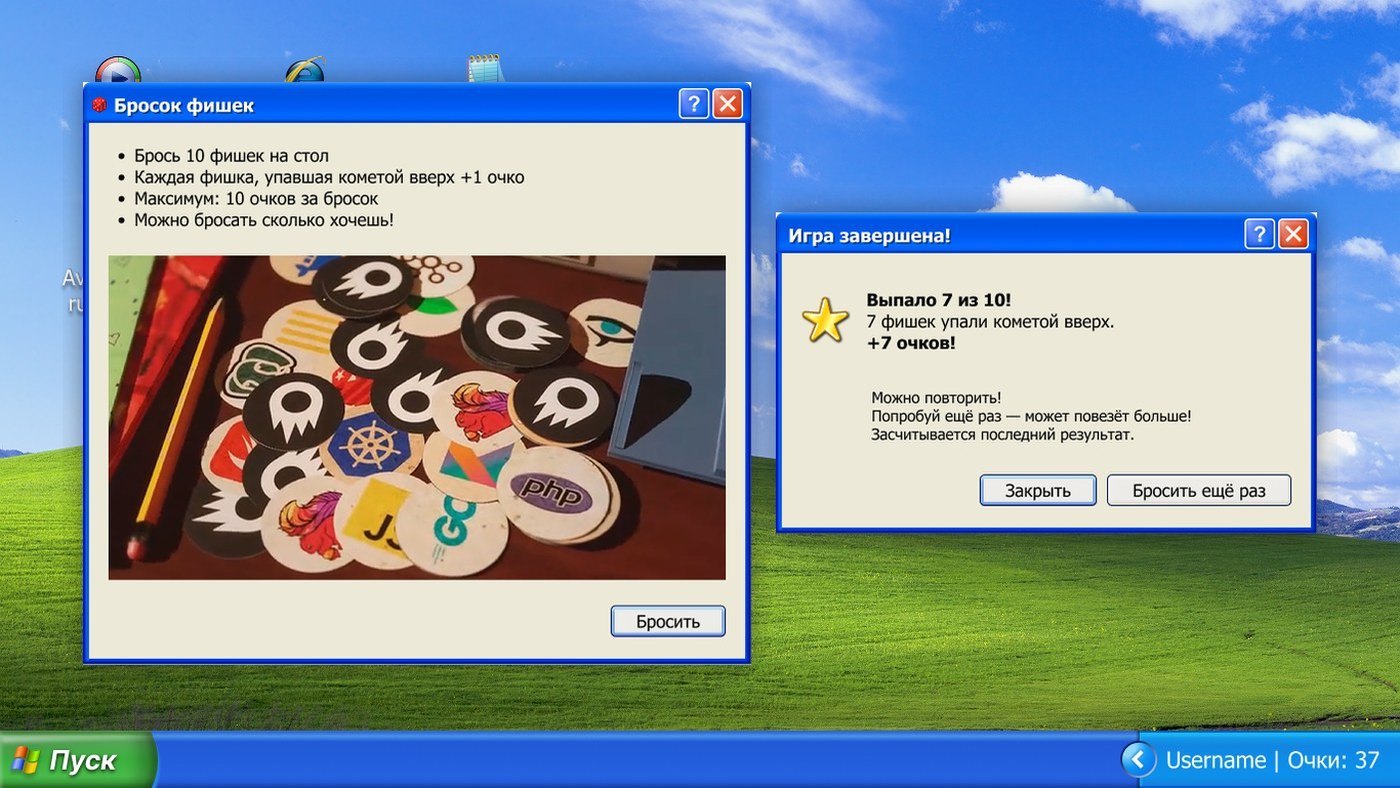Click the rule "Максимум: 10 очков за бросок"
The height and width of the screenshot is (788, 1400).
pos(256,199)
